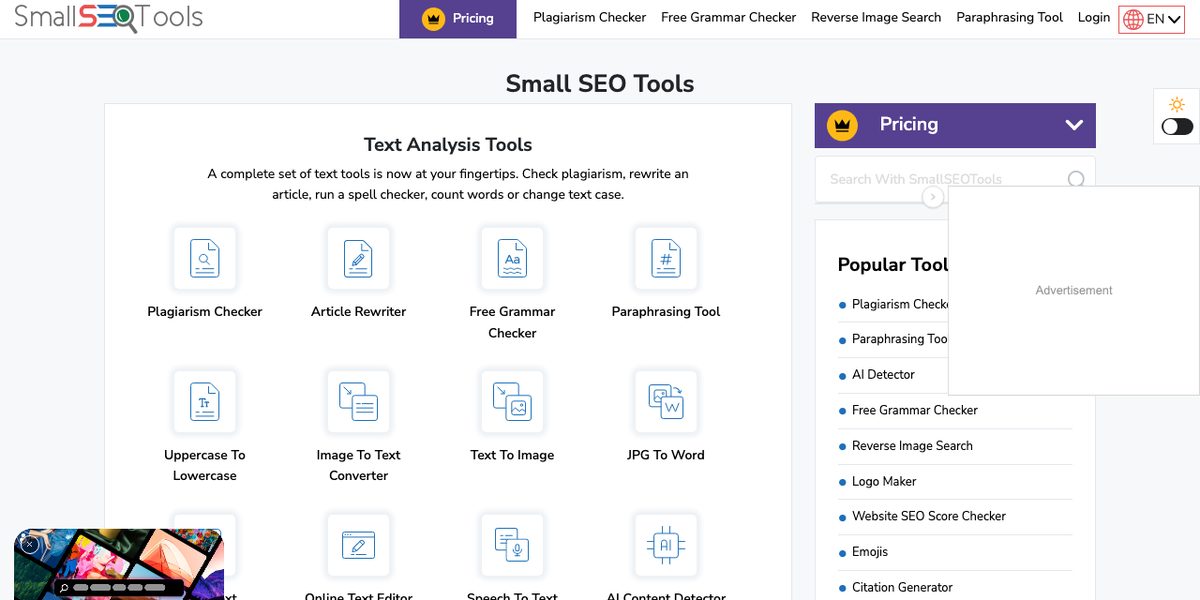Click the JPG To Word tile label

pyautogui.click(x=666, y=455)
